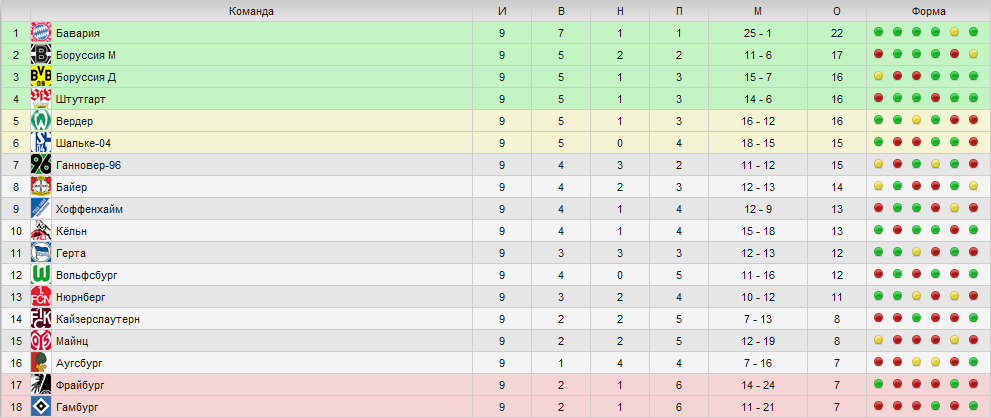Click Бавария's yellow draw form dot
This screenshot has width=991, height=418.
(x=954, y=32)
